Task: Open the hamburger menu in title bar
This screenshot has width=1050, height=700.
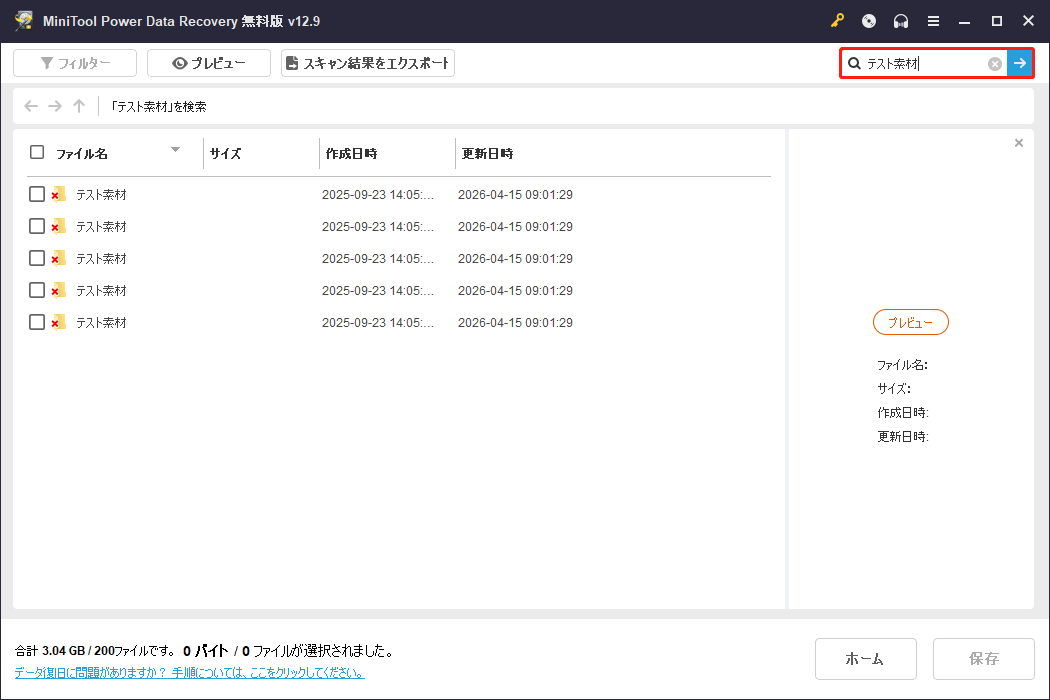Action: (933, 21)
